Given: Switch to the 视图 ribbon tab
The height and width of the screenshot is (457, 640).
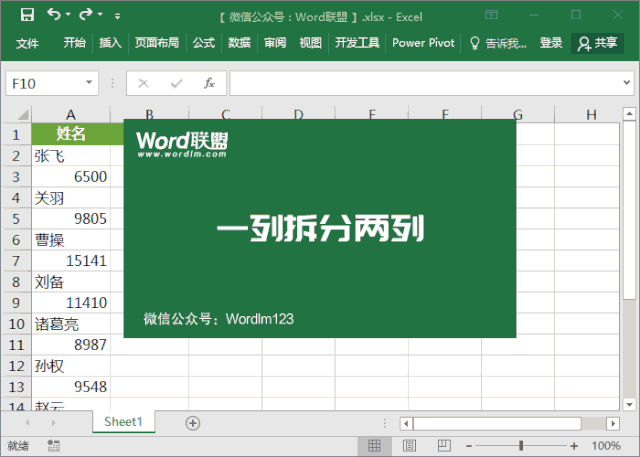Looking at the screenshot, I should (310, 43).
